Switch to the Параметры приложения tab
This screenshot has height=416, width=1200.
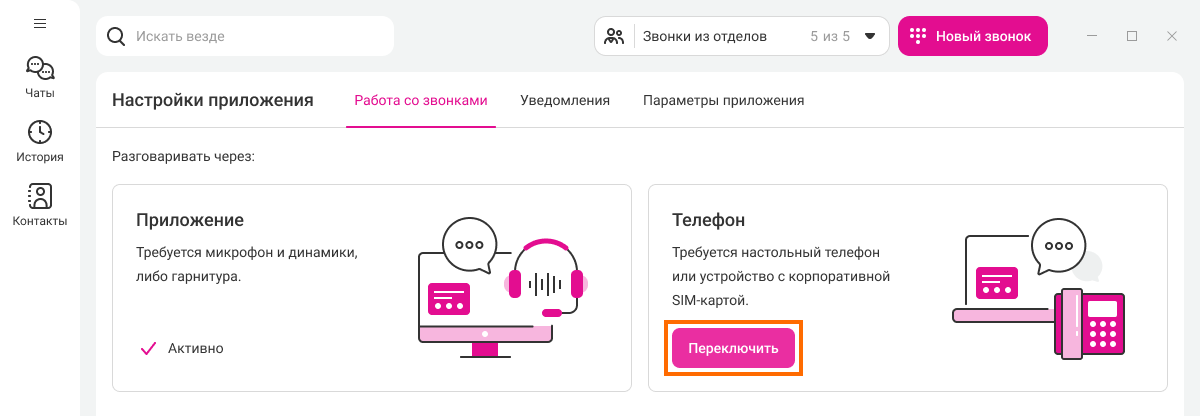(724, 101)
